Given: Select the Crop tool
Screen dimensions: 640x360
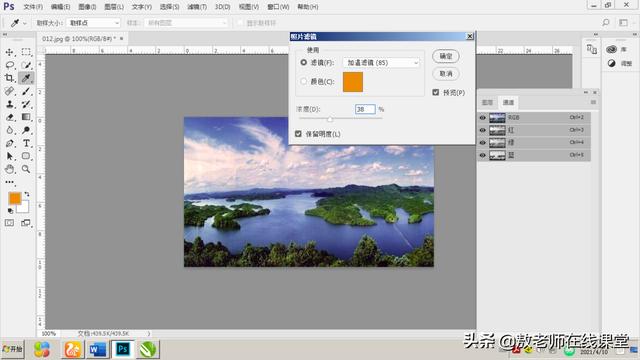Looking at the screenshot, I should click(9, 78).
